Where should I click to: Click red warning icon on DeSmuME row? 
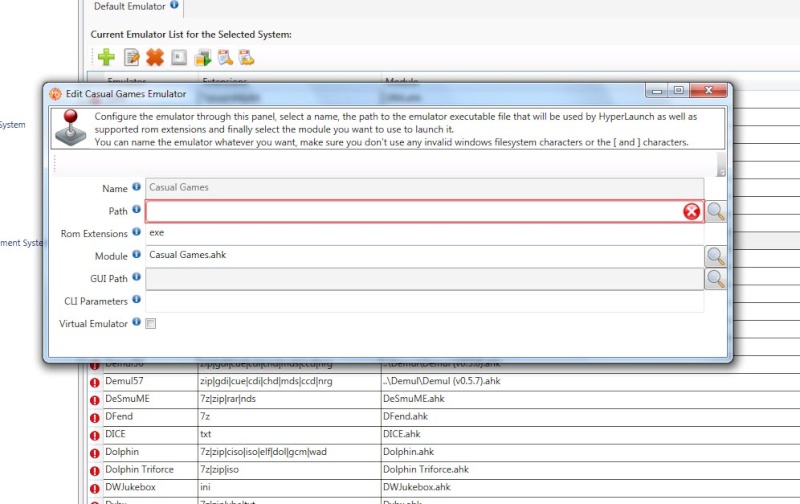tap(94, 400)
